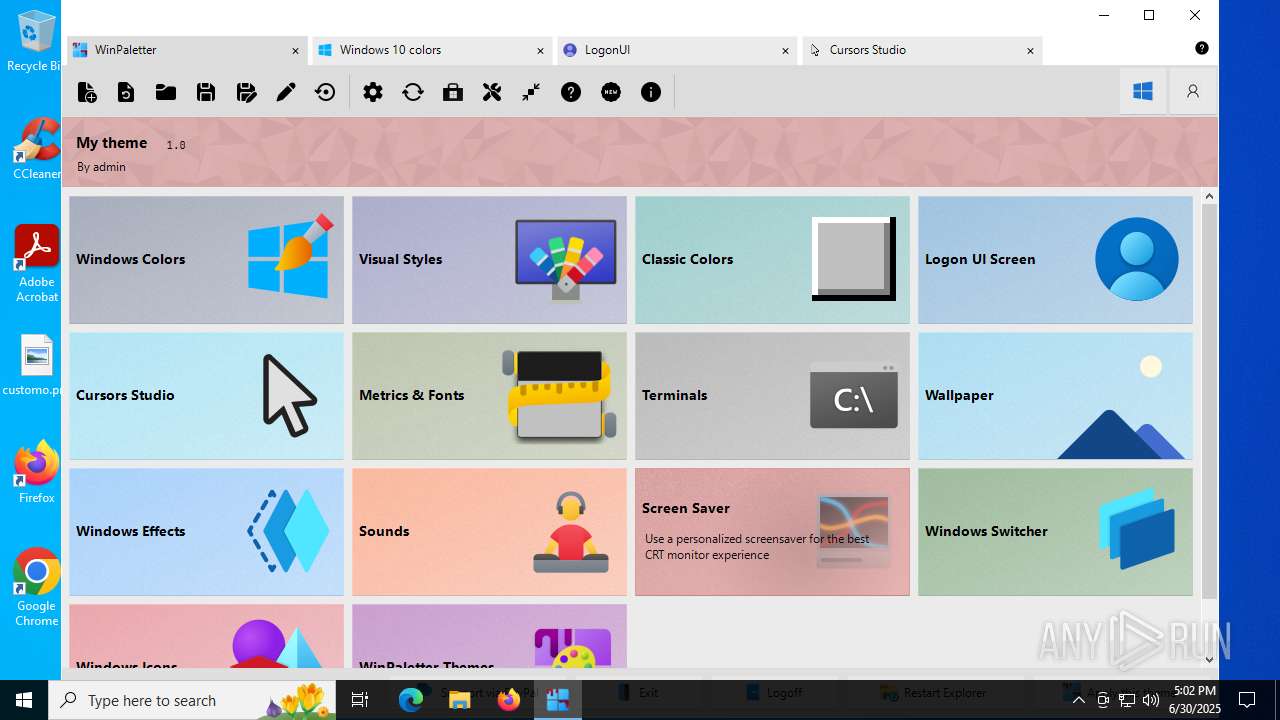Open the Classic Colors tile
The width and height of the screenshot is (1280, 720).
coord(772,260)
